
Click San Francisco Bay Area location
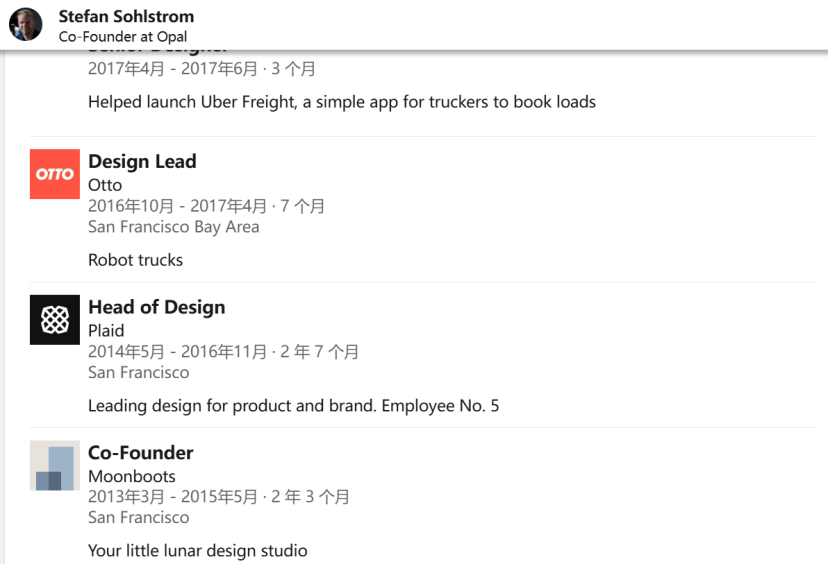pyautogui.click(x=174, y=227)
